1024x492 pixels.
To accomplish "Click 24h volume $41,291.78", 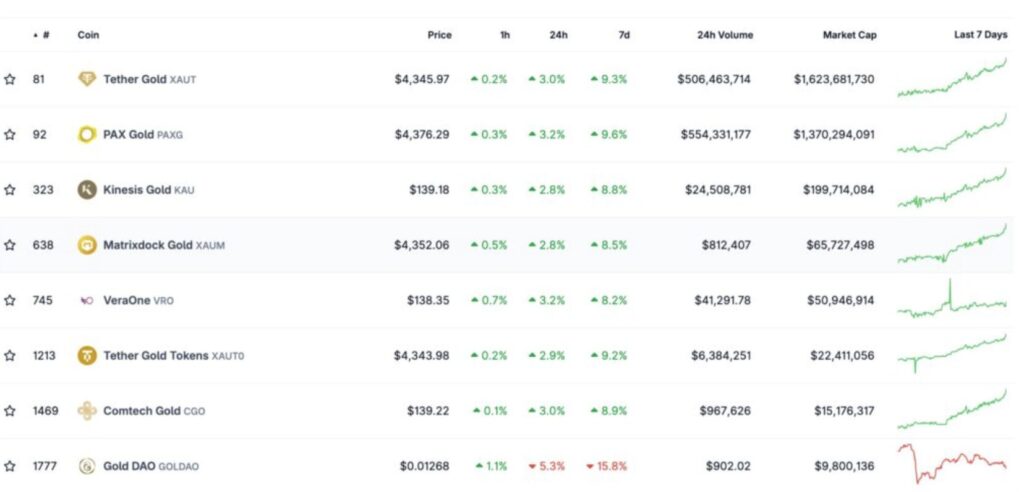I will point(722,301).
